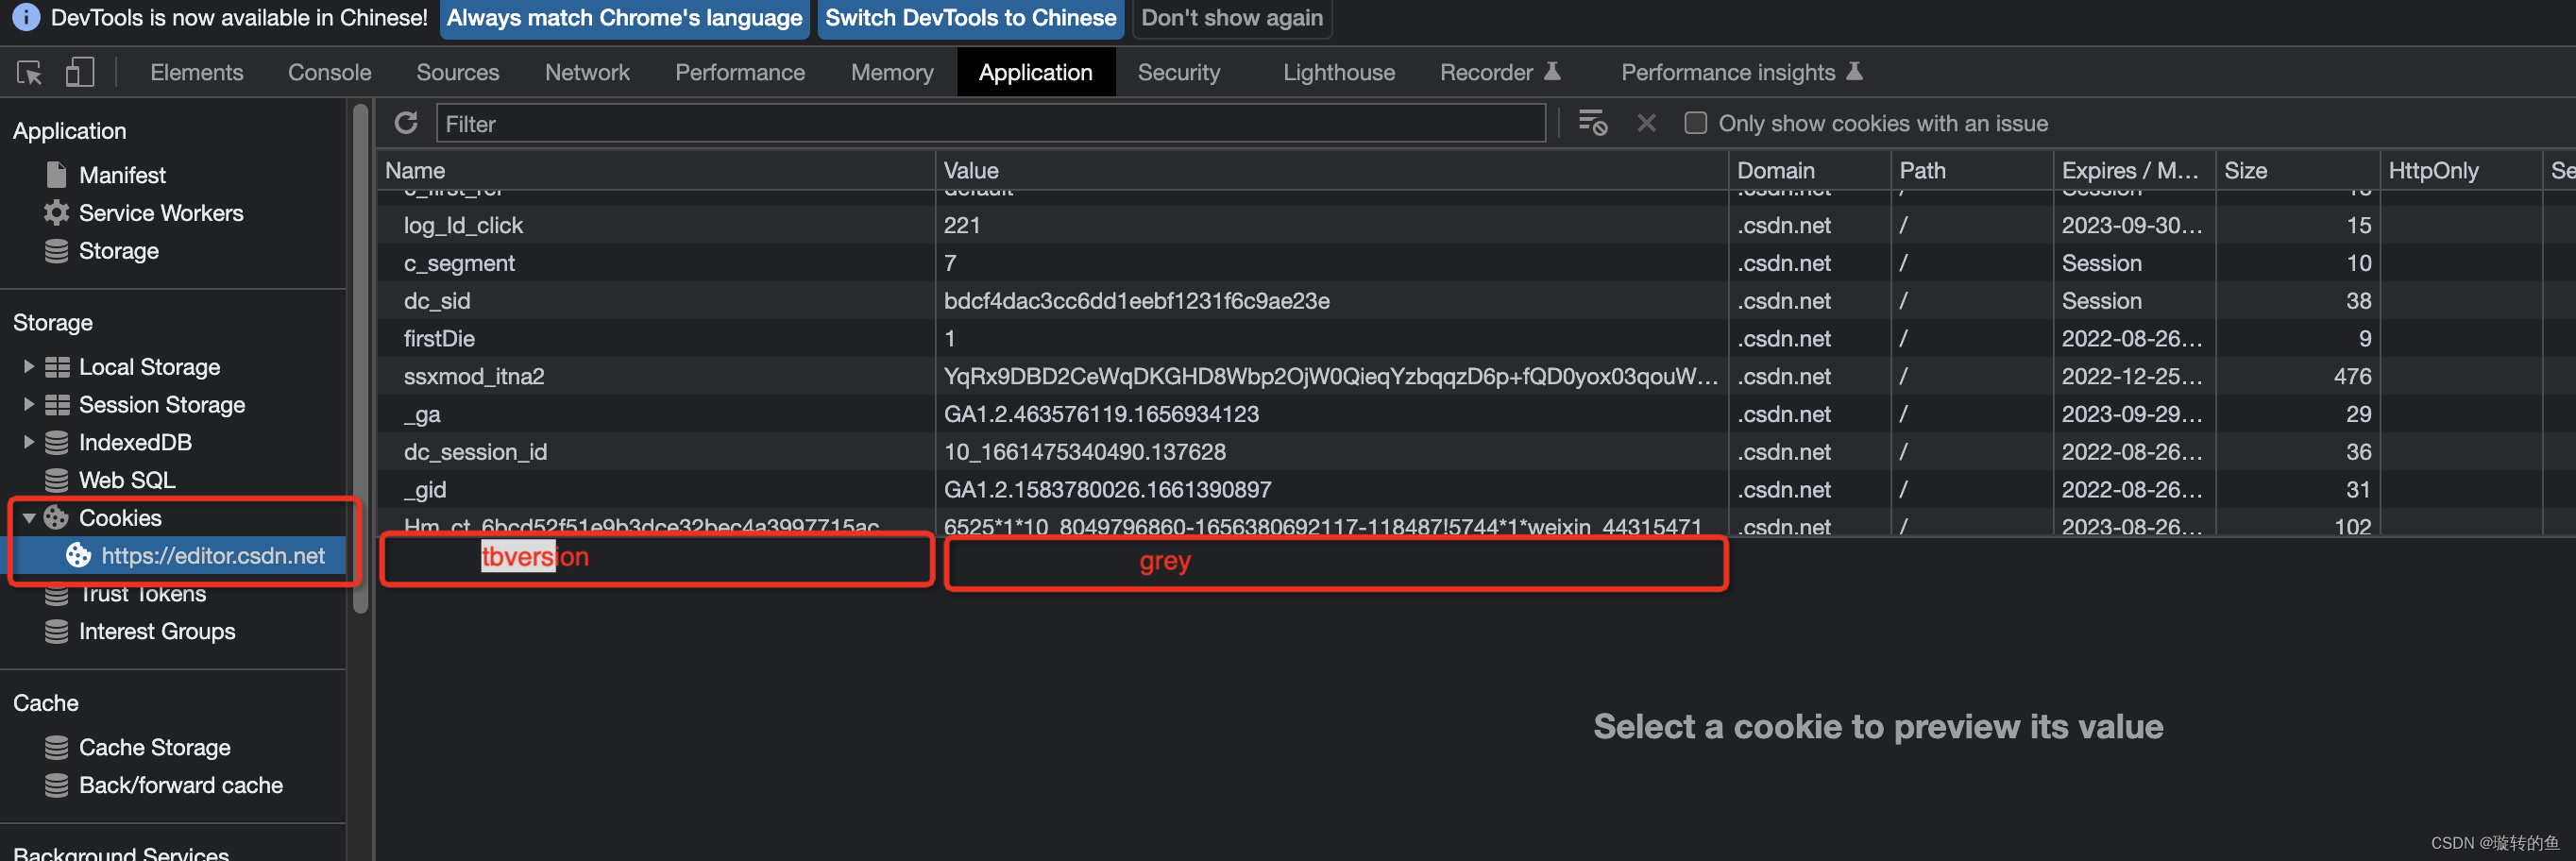Click the cookie Filter input field
This screenshot has width=2576, height=861.
point(990,123)
